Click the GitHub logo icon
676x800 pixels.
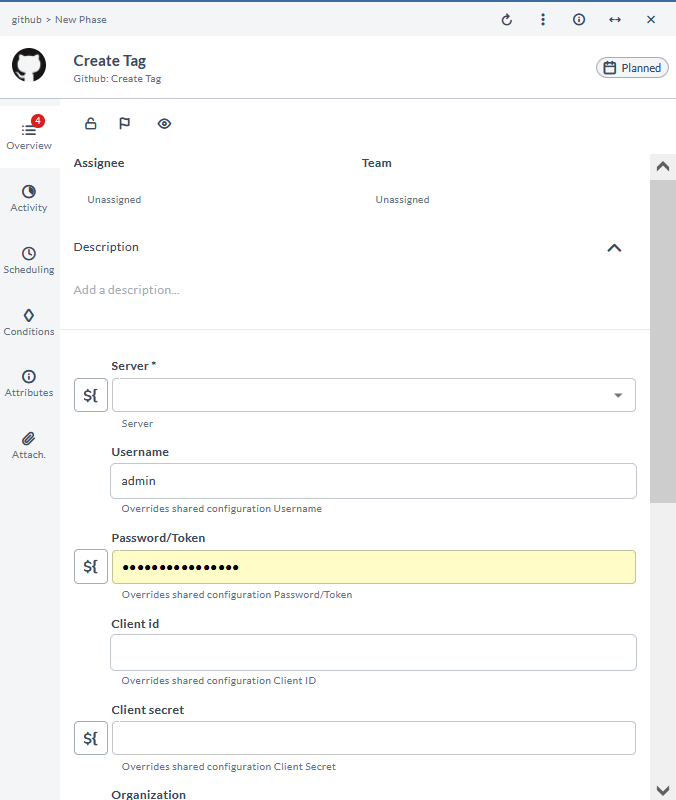[x=29, y=65]
